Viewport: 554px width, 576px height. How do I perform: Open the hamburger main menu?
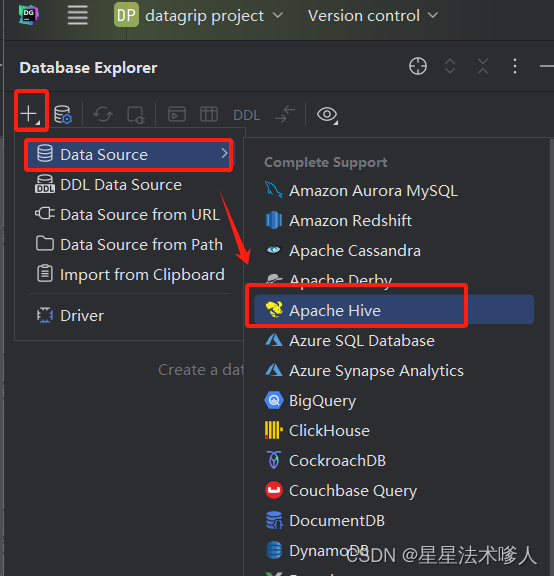78,15
